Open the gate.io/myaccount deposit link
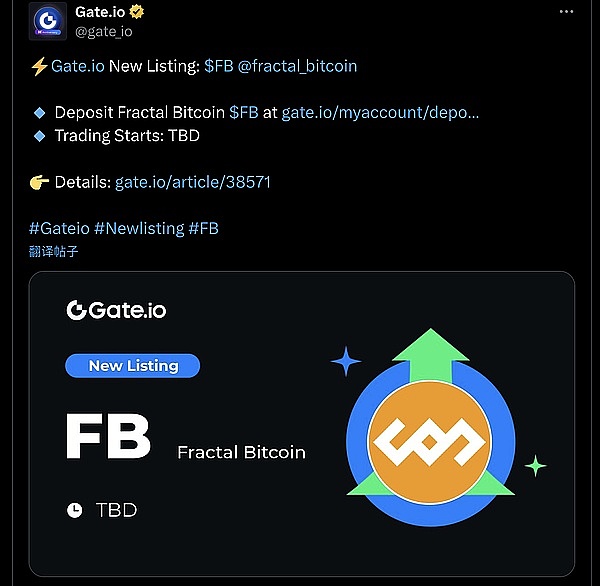Viewport: 600px width, 586px height. (380, 112)
